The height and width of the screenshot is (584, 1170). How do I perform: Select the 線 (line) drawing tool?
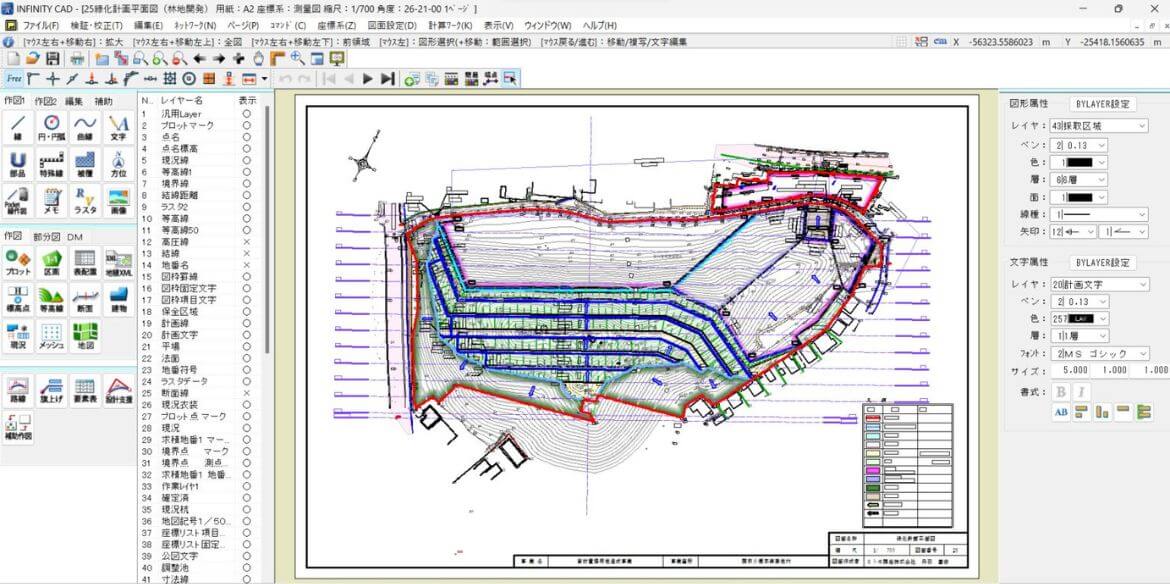pos(18,126)
